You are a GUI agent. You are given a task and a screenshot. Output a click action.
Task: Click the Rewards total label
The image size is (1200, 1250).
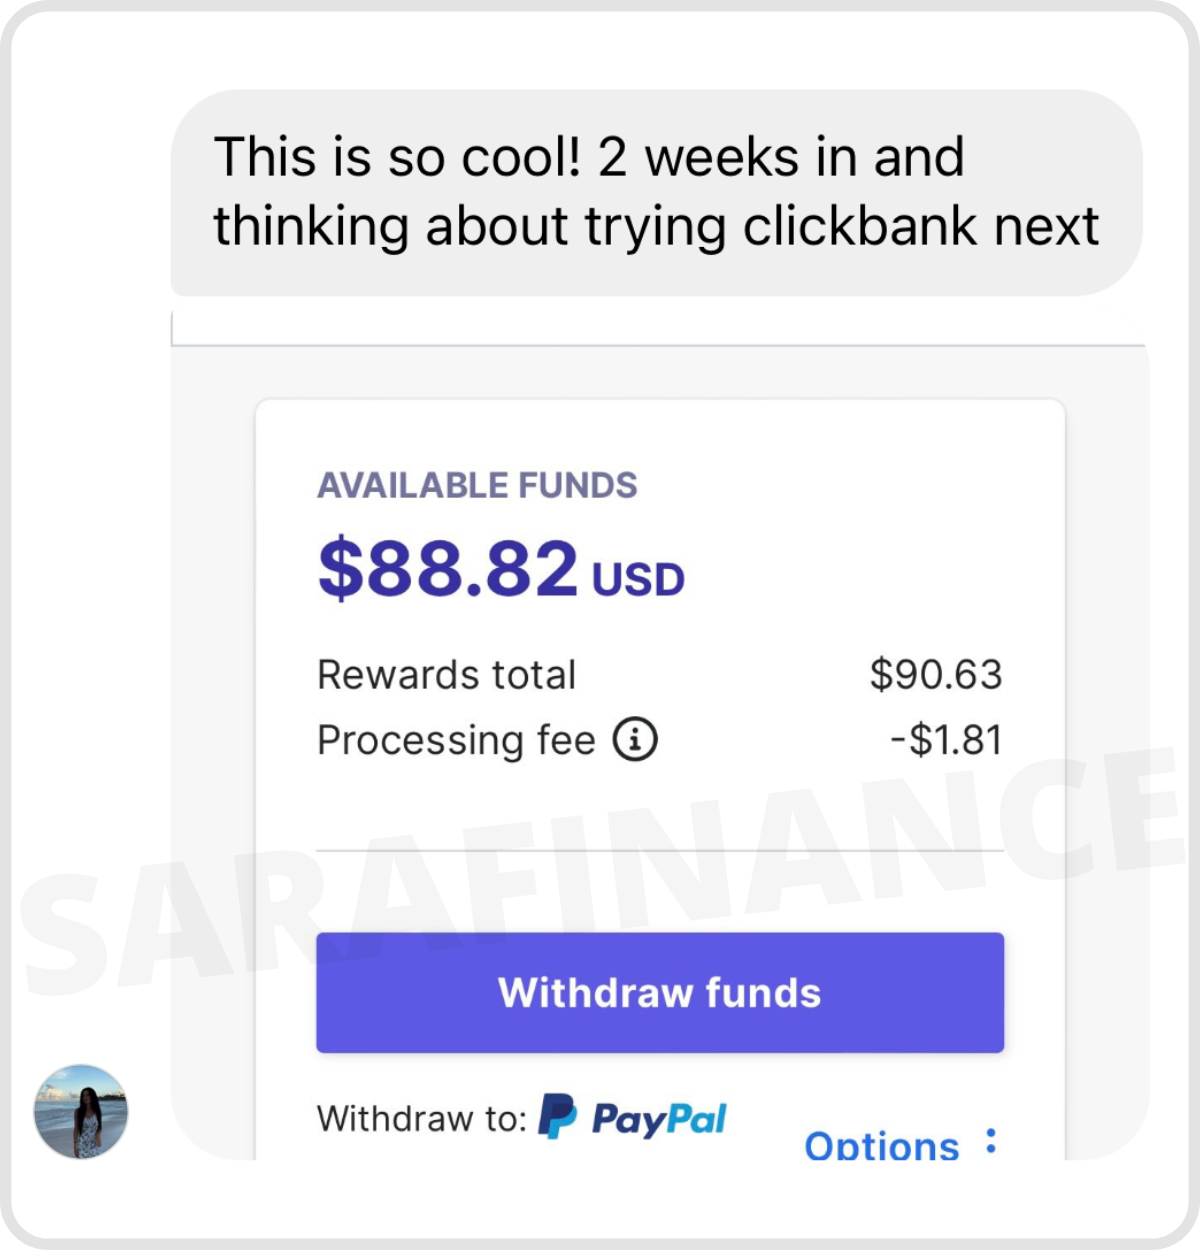[446, 675]
